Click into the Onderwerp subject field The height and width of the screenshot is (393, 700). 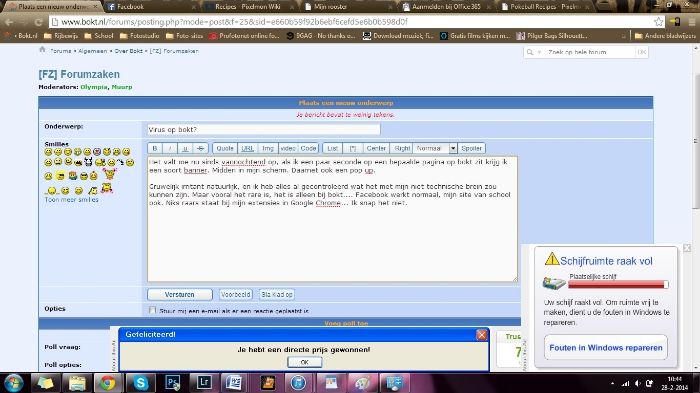click(x=263, y=130)
